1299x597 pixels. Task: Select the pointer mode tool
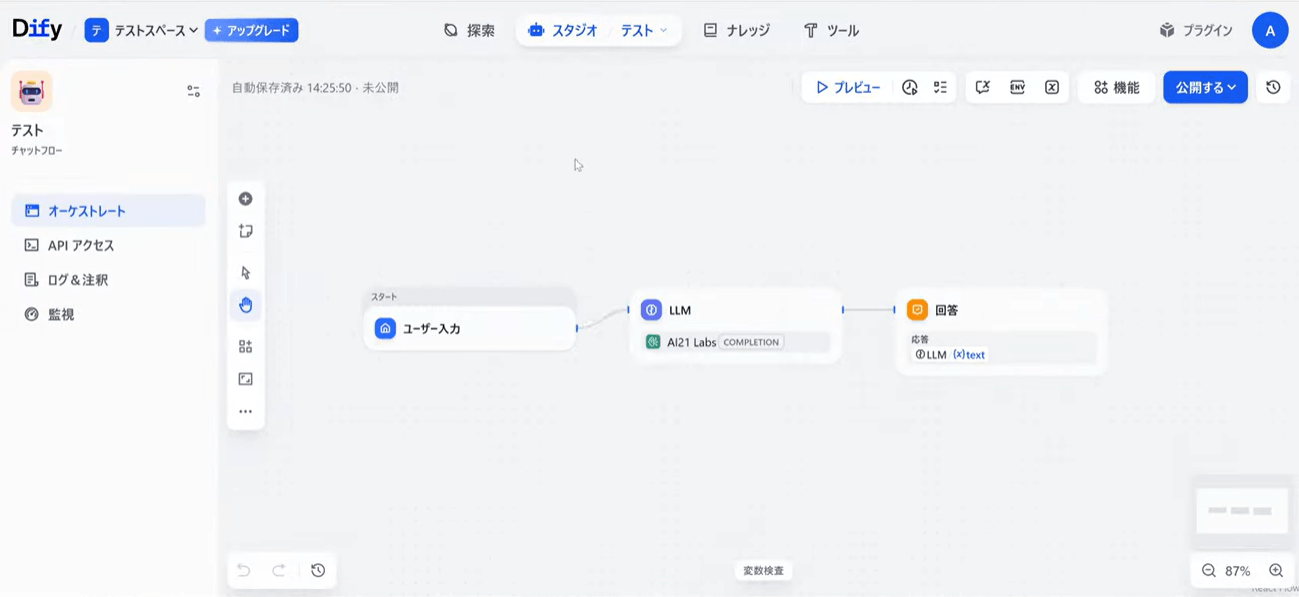(246, 272)
